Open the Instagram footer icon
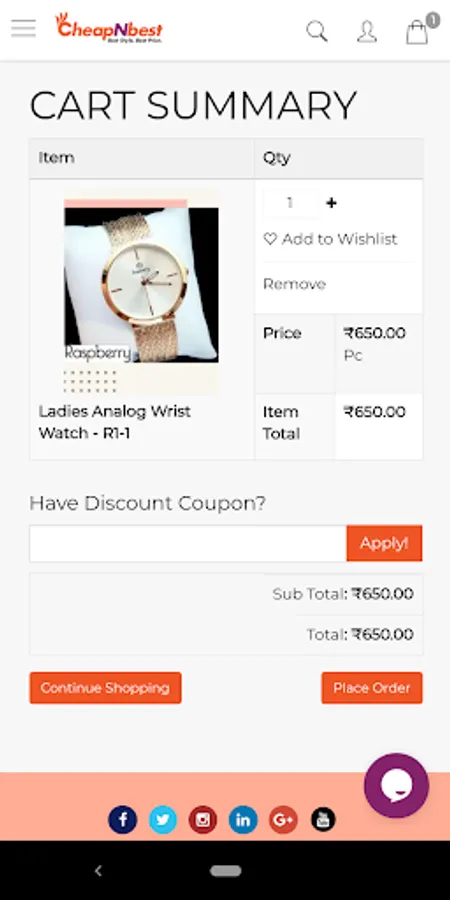450x900 pixels. 203,820
